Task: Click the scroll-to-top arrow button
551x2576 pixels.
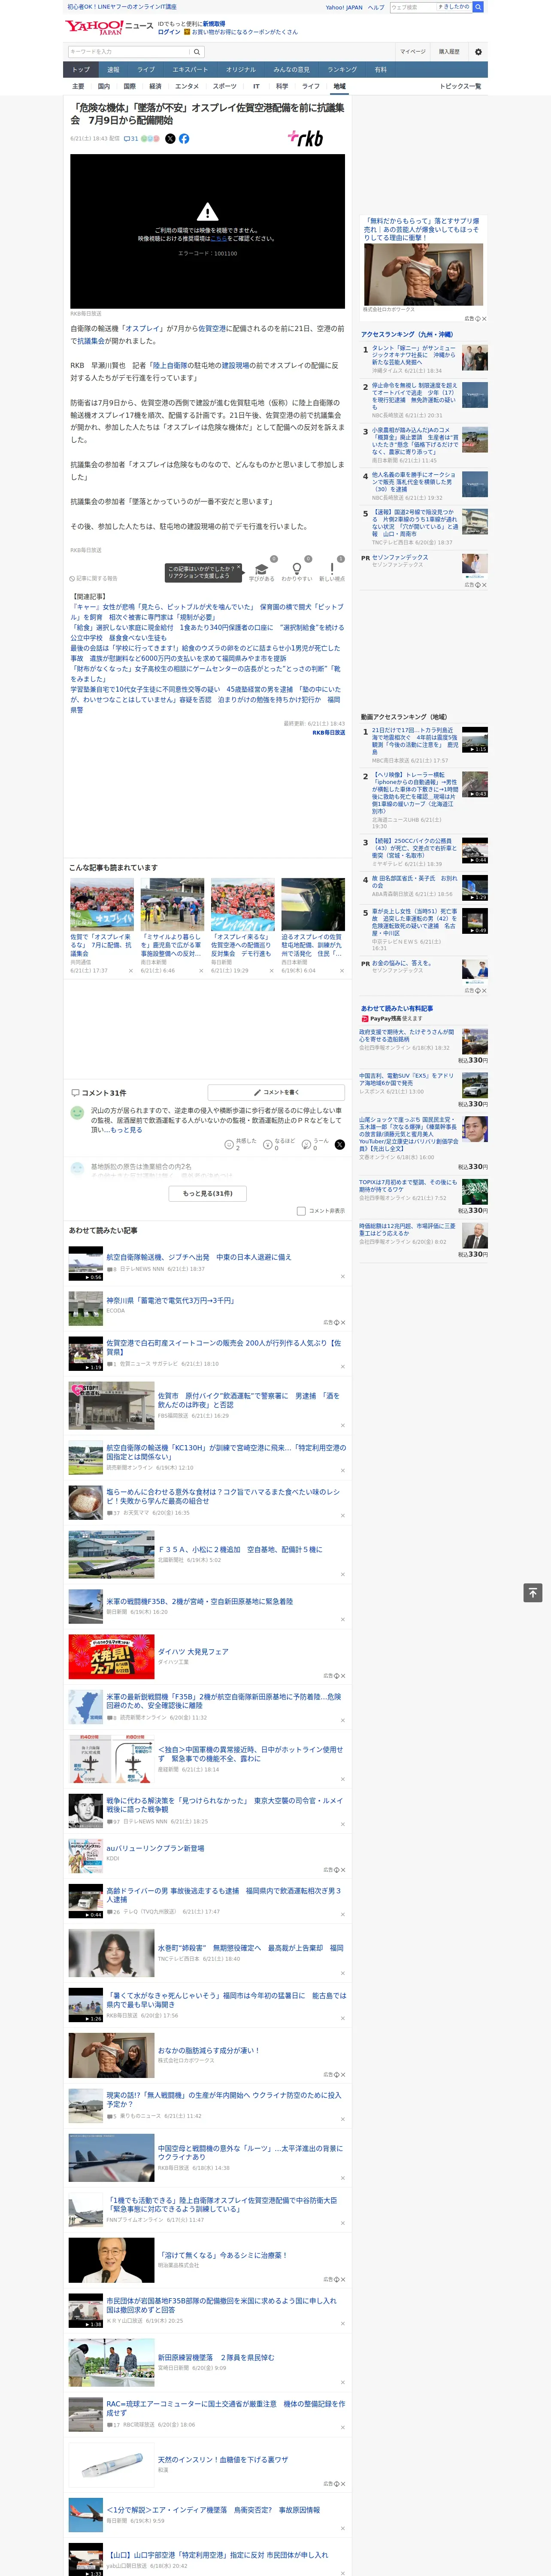Action: point(533,1592)
